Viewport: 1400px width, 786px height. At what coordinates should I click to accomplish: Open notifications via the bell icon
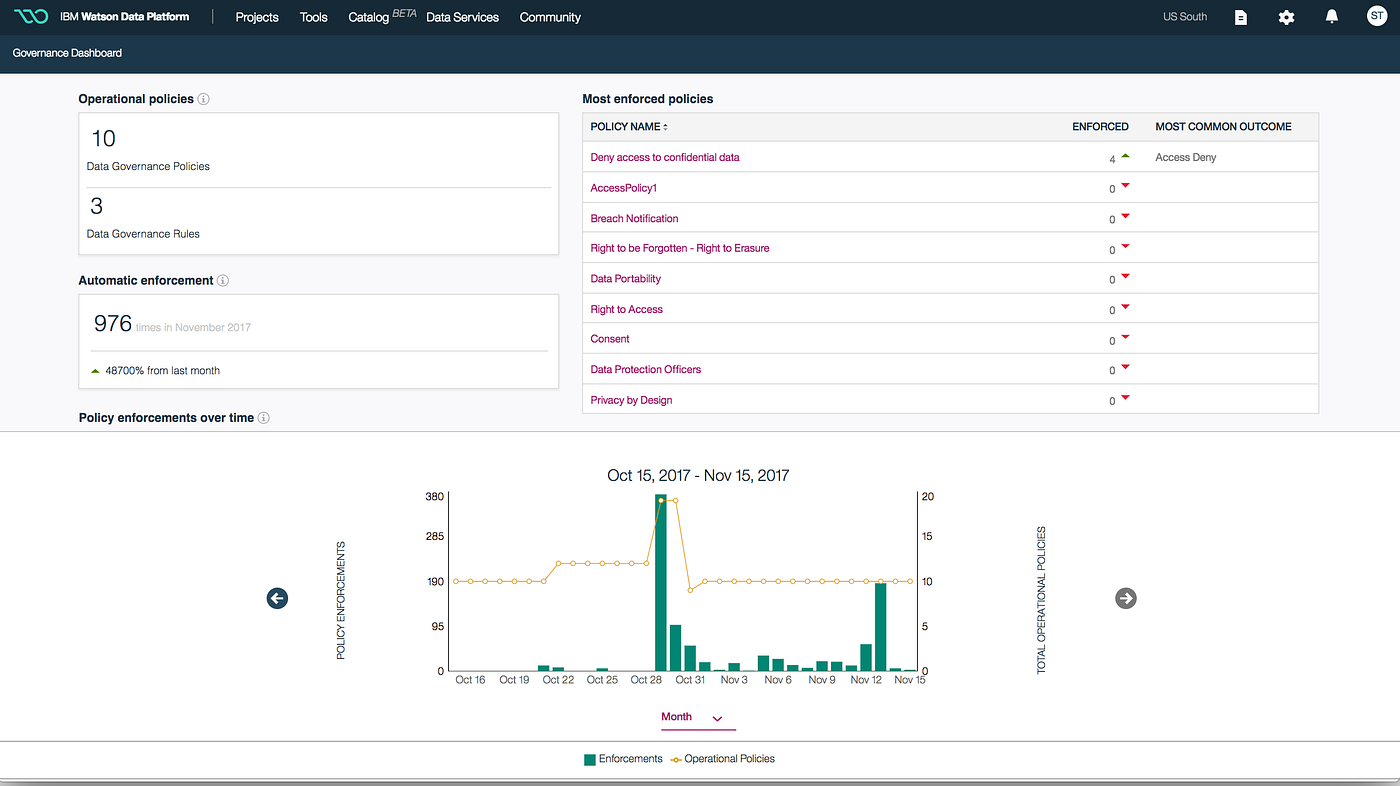click(x=1331, y=17)
